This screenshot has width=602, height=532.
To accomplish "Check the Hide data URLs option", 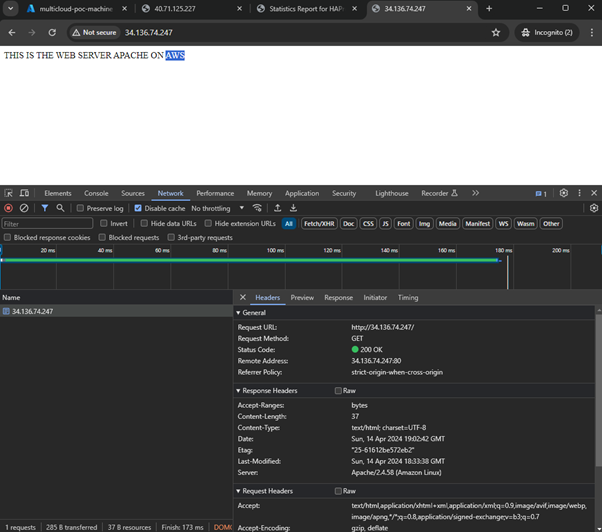I will click(x=144, y=224).
